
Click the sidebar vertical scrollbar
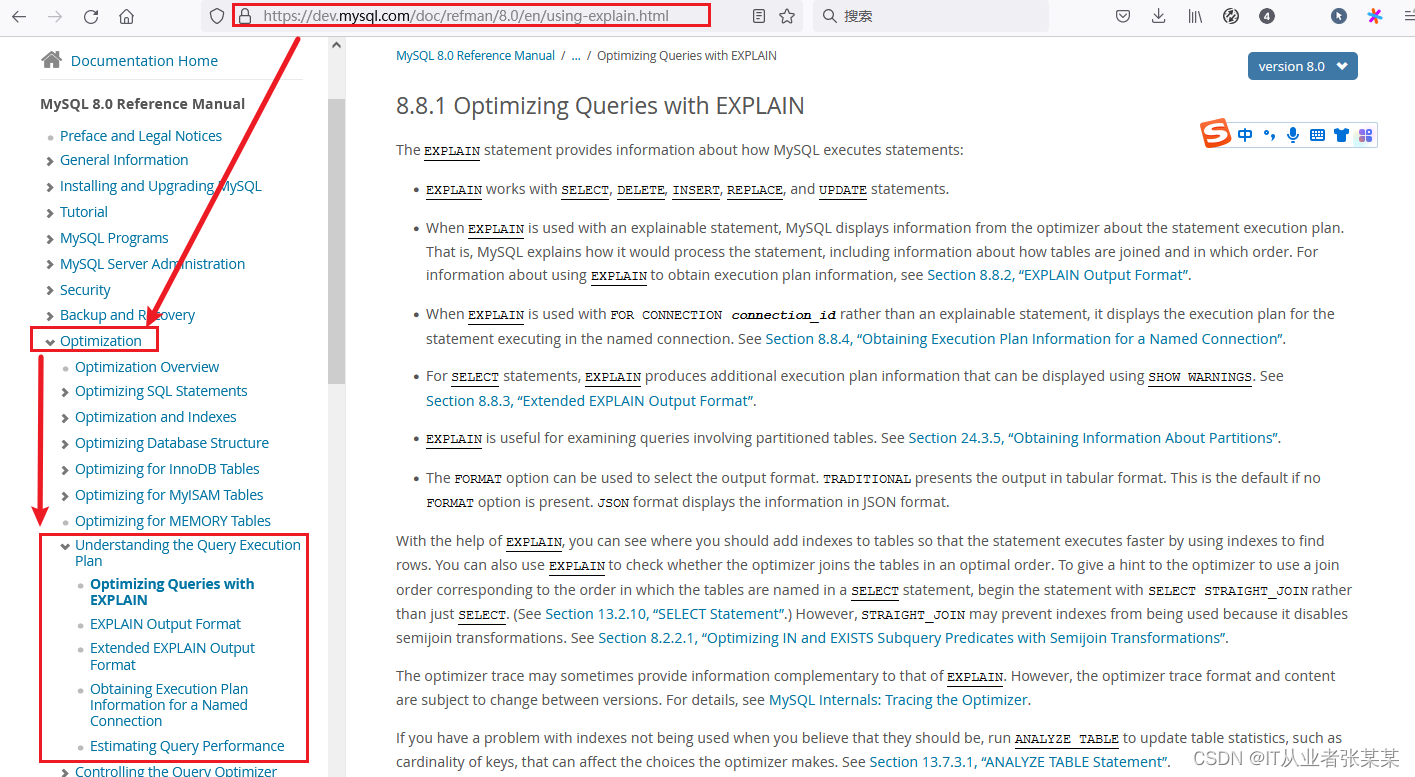coord(336,240)
